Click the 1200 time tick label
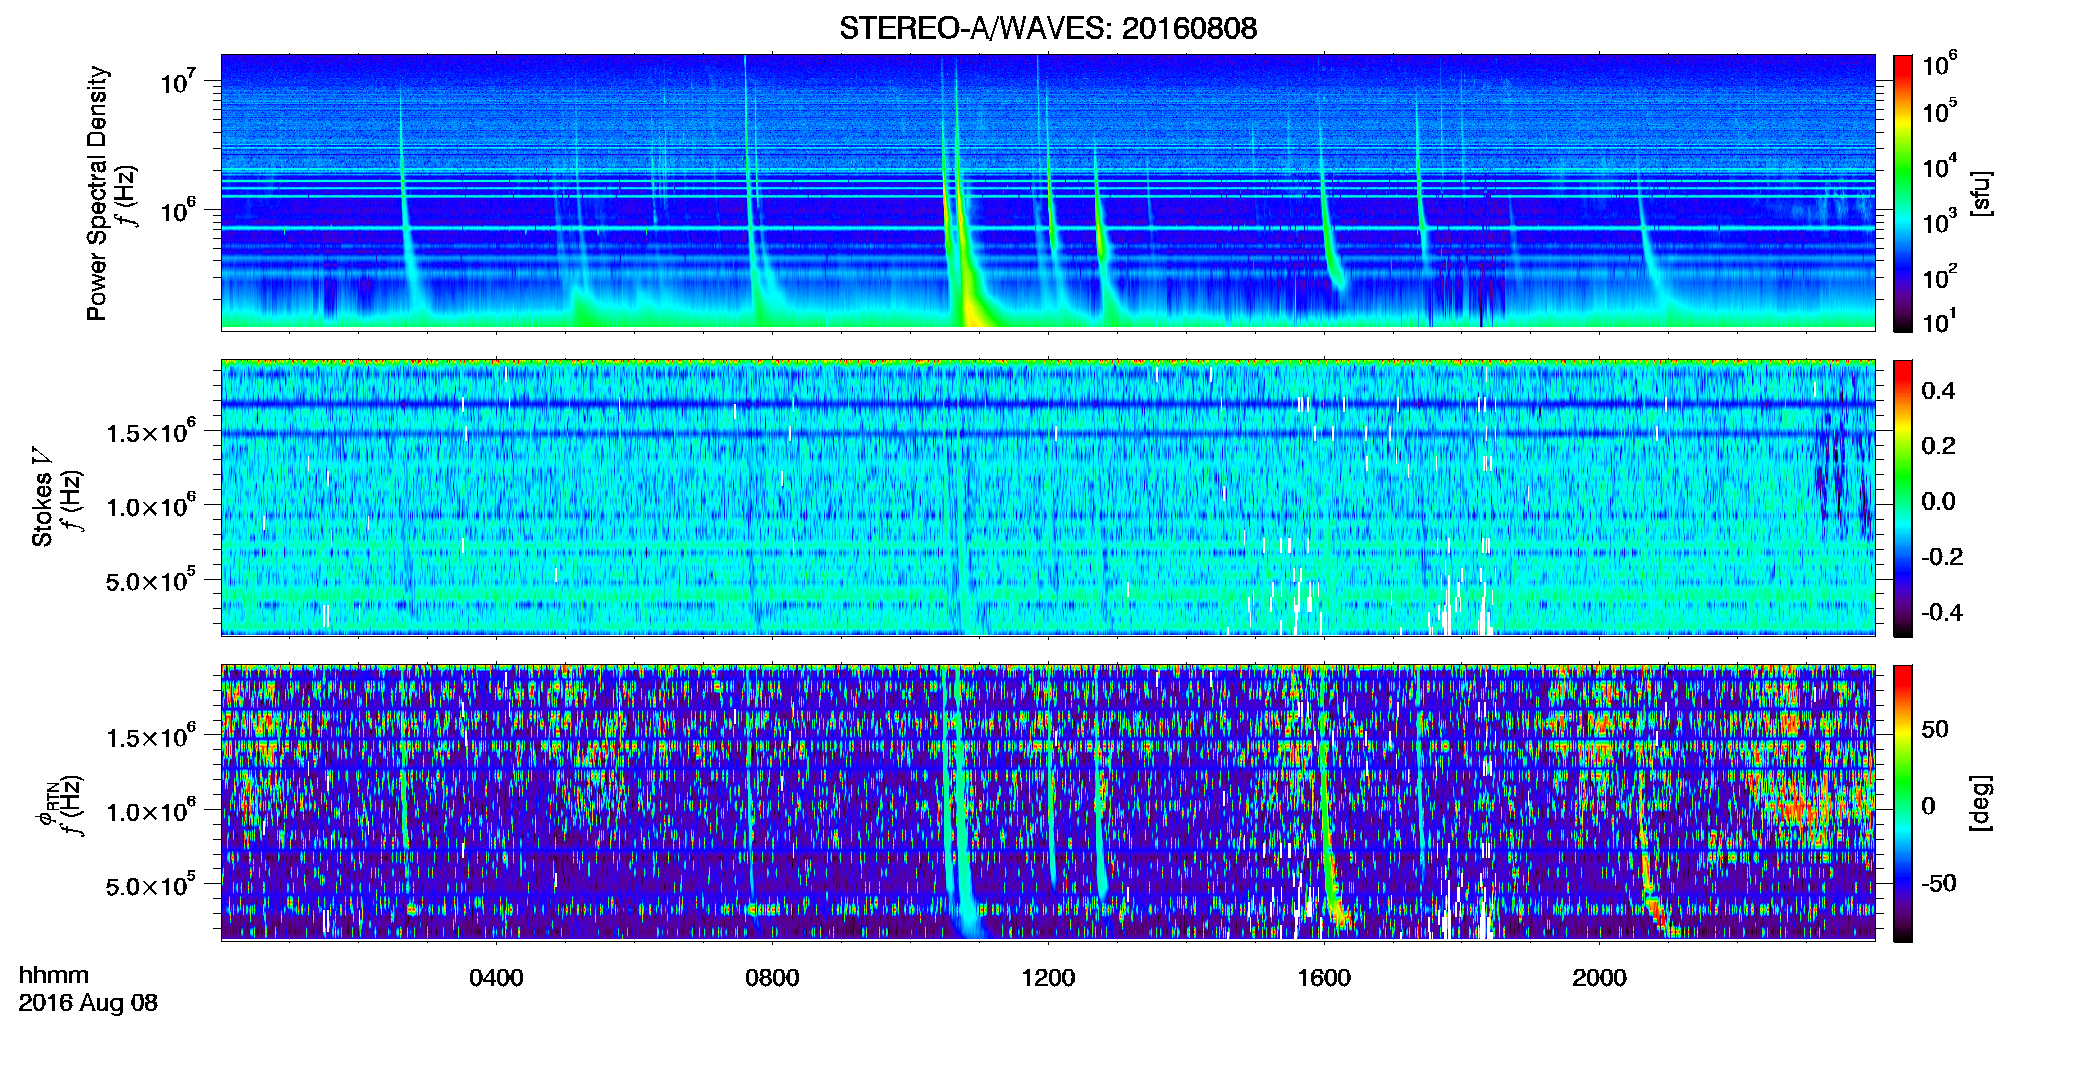 pyautogui.click(x=1048, y=978)
